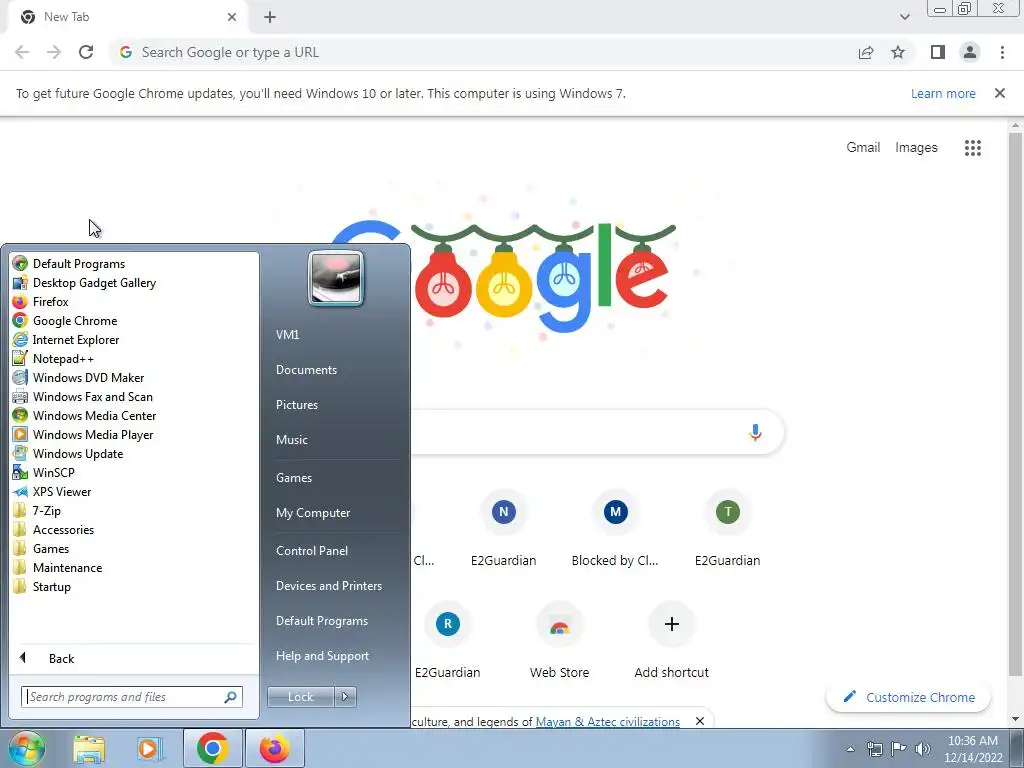
Task: Click the Start orb on taskbar
Action: (26, 748)
